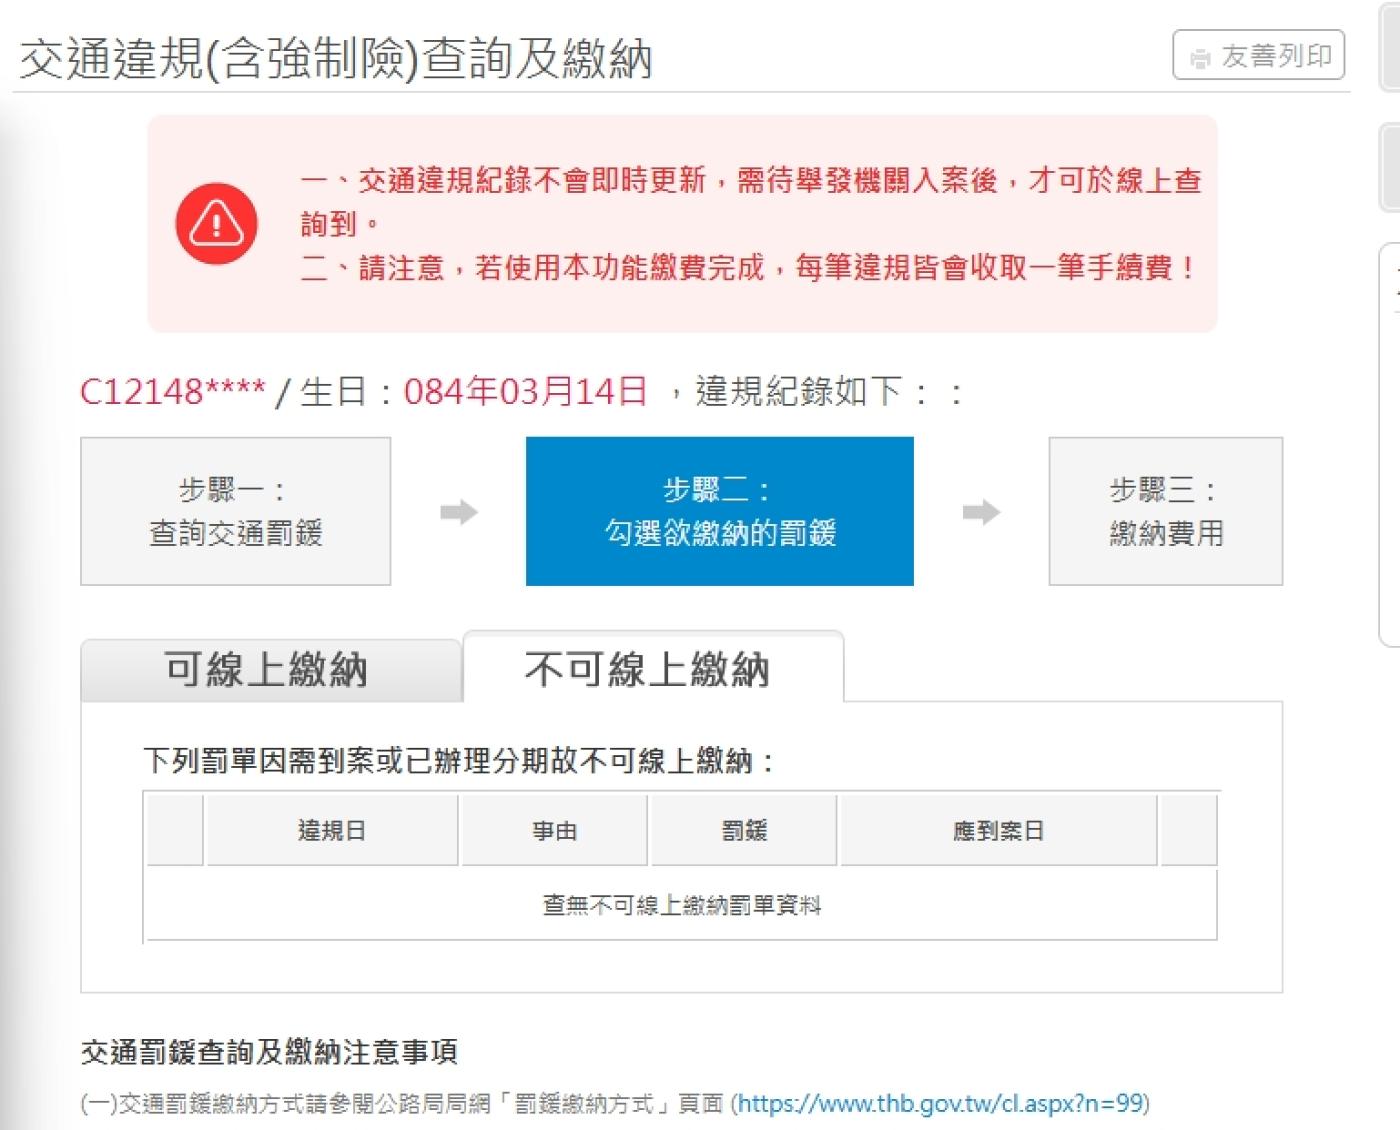
Task: Select the highlighted 步驟二 勾選欲繳納的罰鍰 box
Action: 719,511
